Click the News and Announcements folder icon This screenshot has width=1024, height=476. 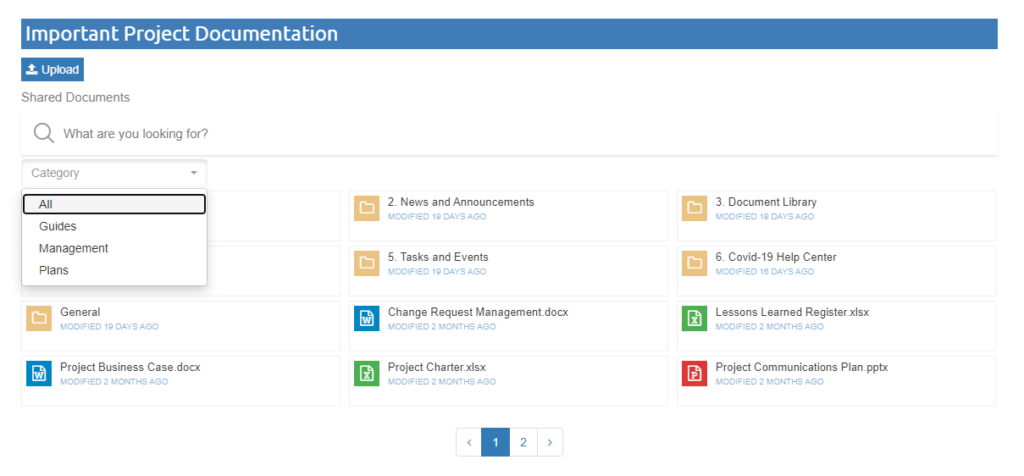tap(367, 208)
